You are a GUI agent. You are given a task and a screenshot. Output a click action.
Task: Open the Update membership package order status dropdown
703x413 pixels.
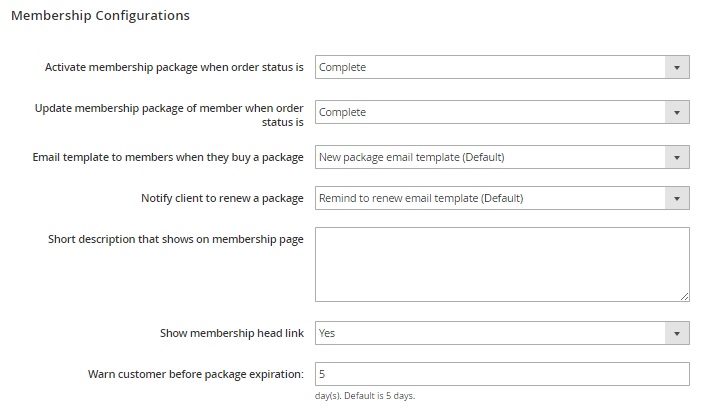(x=490, y=112)
